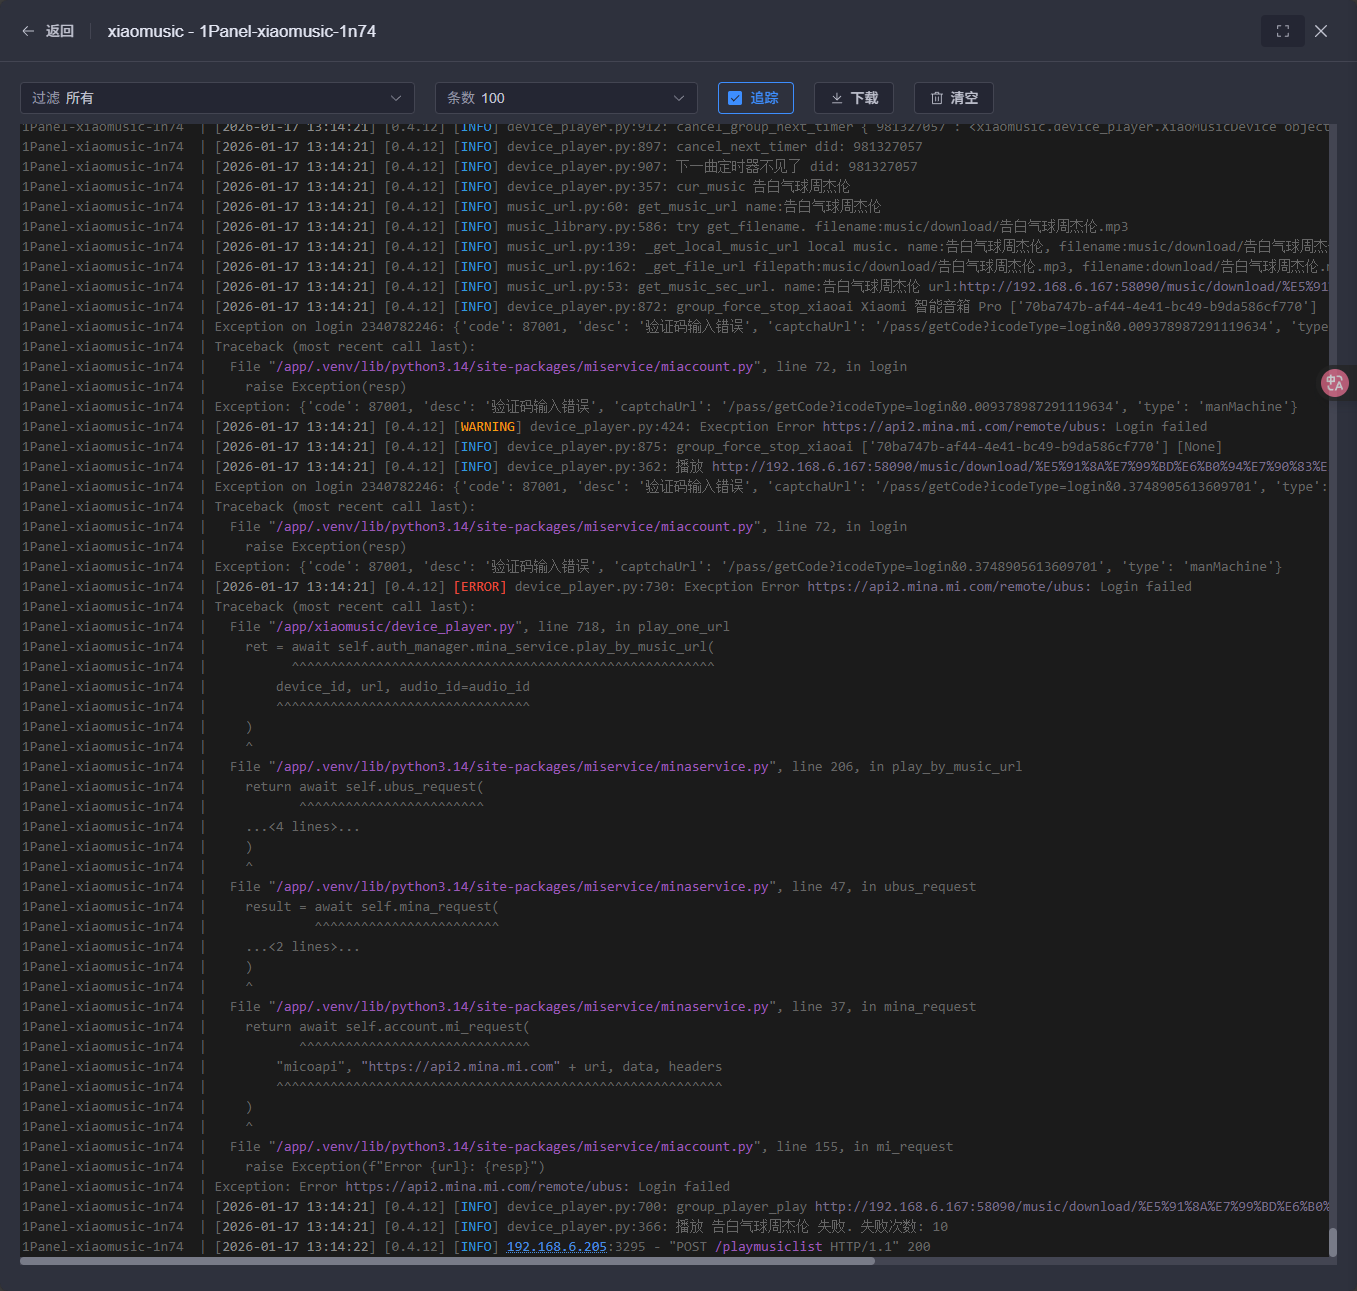Close the log viewer panel
This screenshot has height=1291, width=1357.
(1321, 31)
